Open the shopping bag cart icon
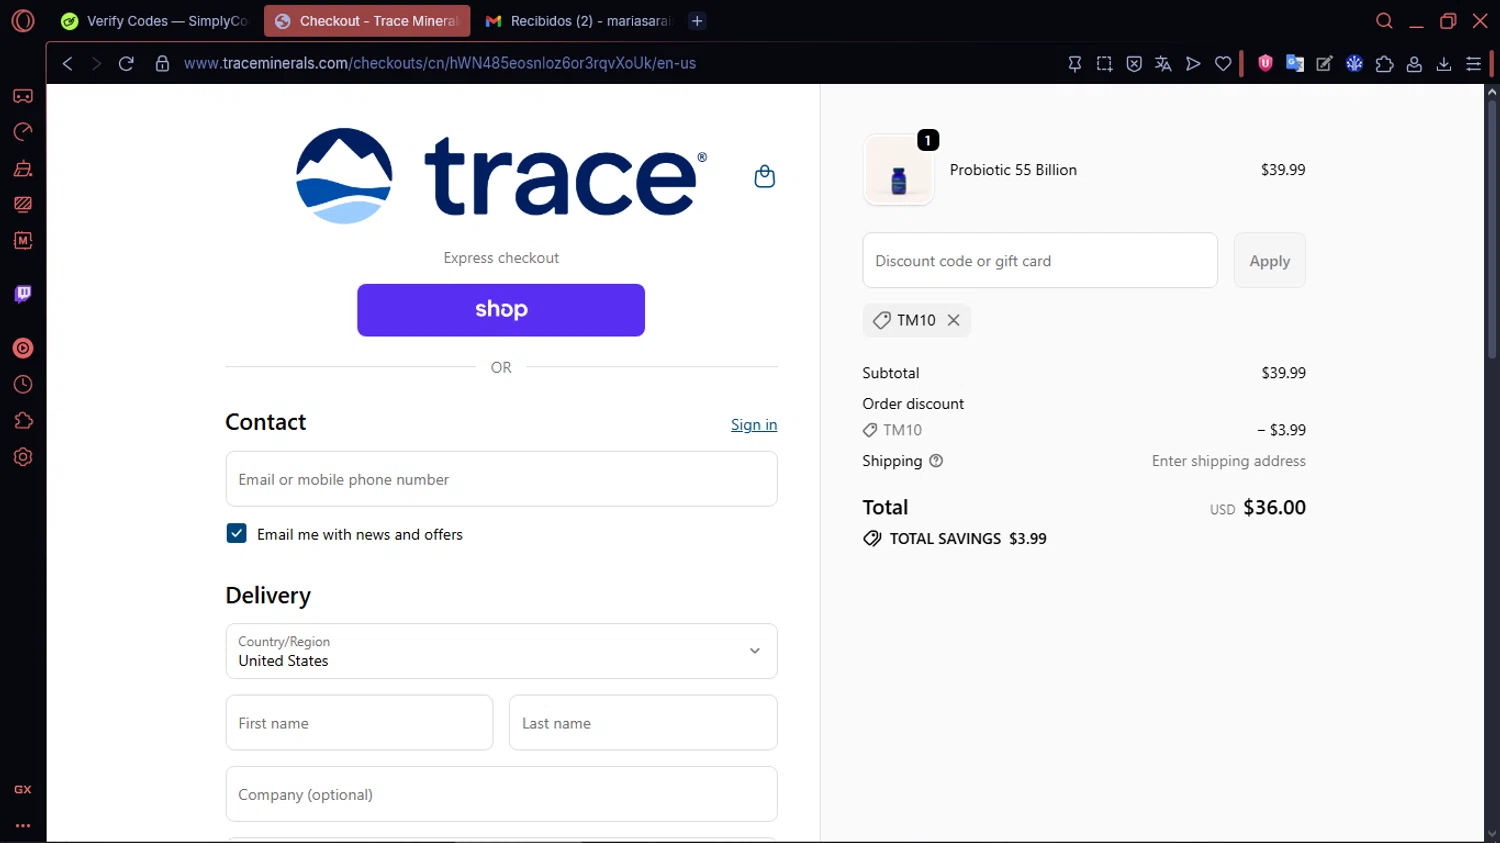Image resolution: width=1500 pixels, height=843 pixels. [x=765, y=176]
